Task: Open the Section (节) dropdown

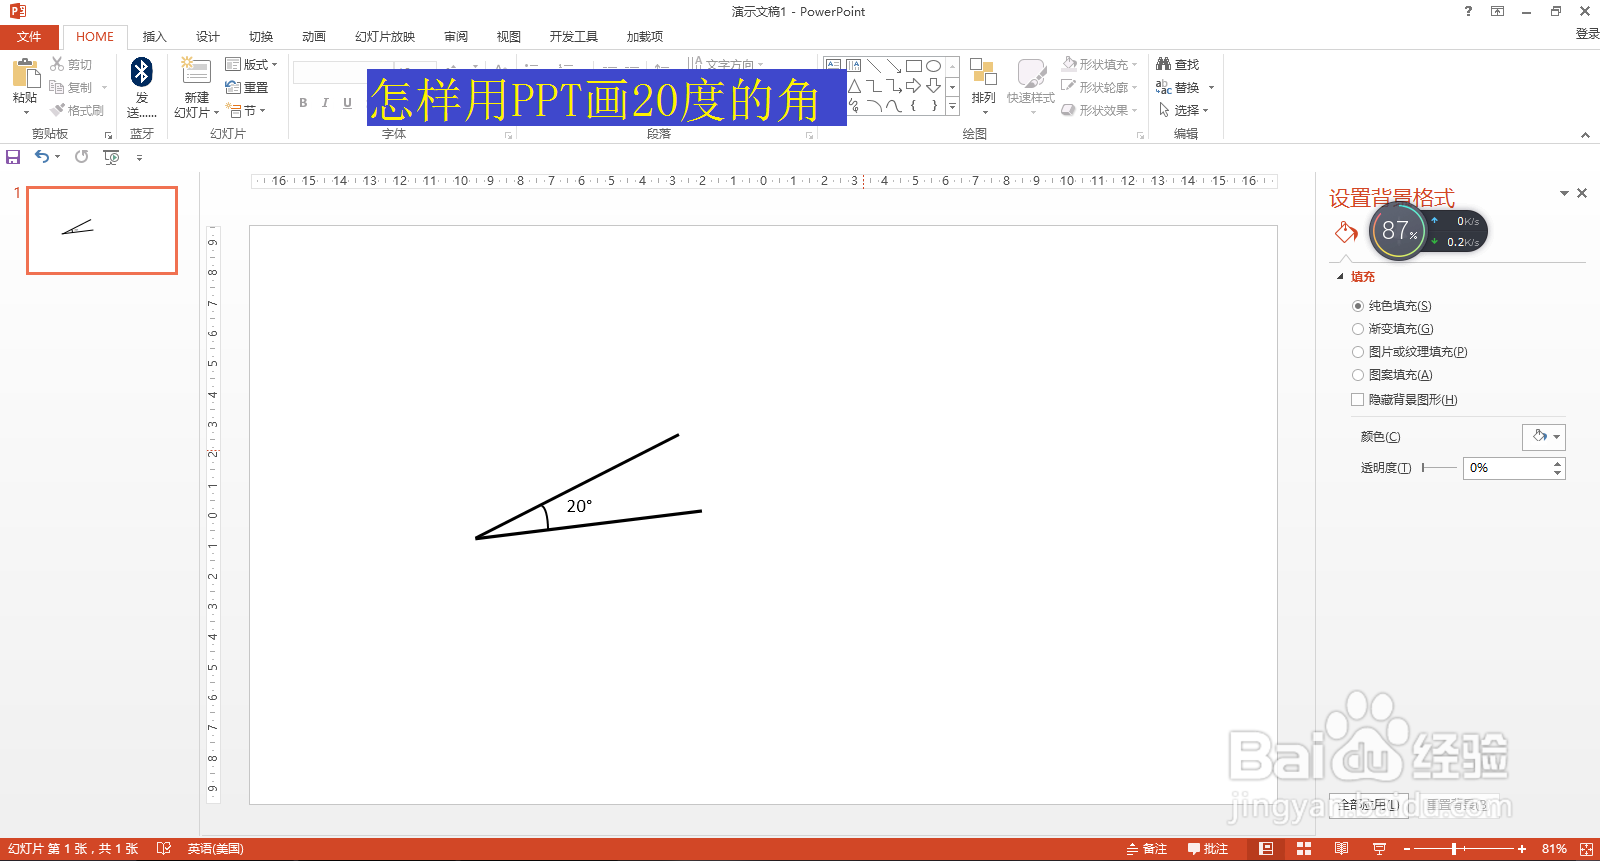Action: point(246,110)
